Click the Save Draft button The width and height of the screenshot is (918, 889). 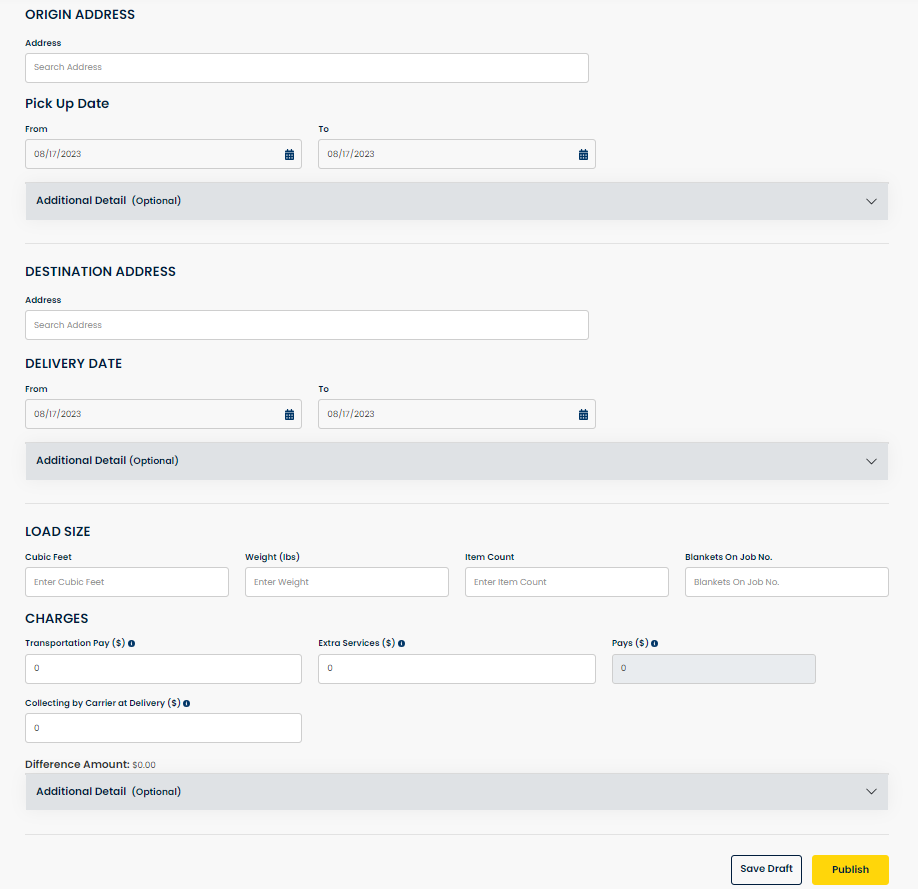pos(766,869)
